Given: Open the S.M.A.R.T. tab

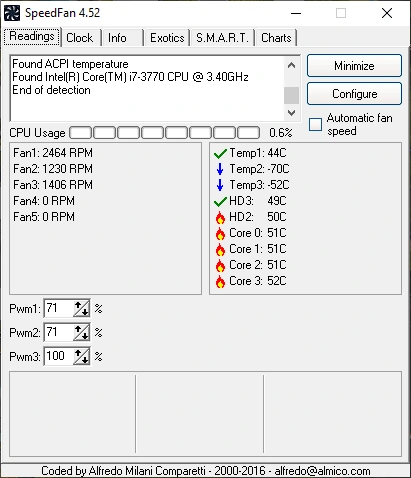Looking at the screenshot, I should tap(222, 38).
